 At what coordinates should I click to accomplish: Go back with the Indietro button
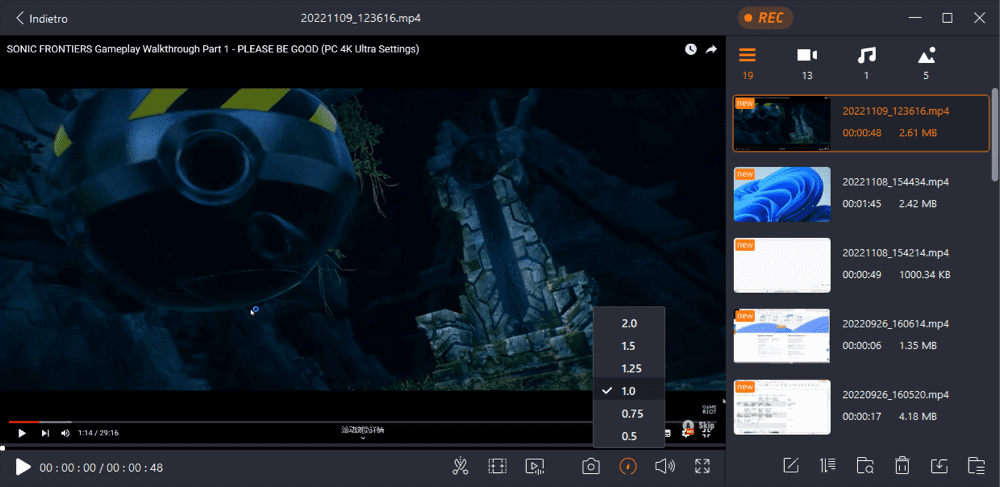(42, 18)
